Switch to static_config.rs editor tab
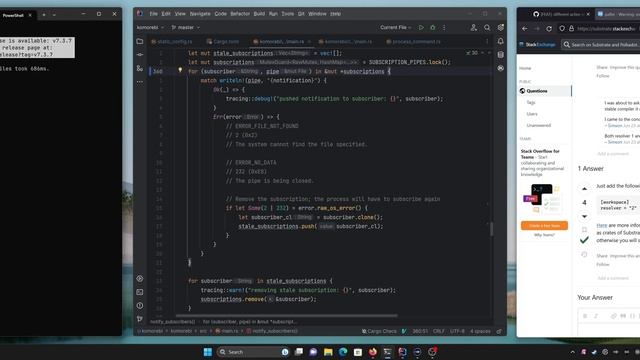Viewport: 640px width, 360px height. 172,41
